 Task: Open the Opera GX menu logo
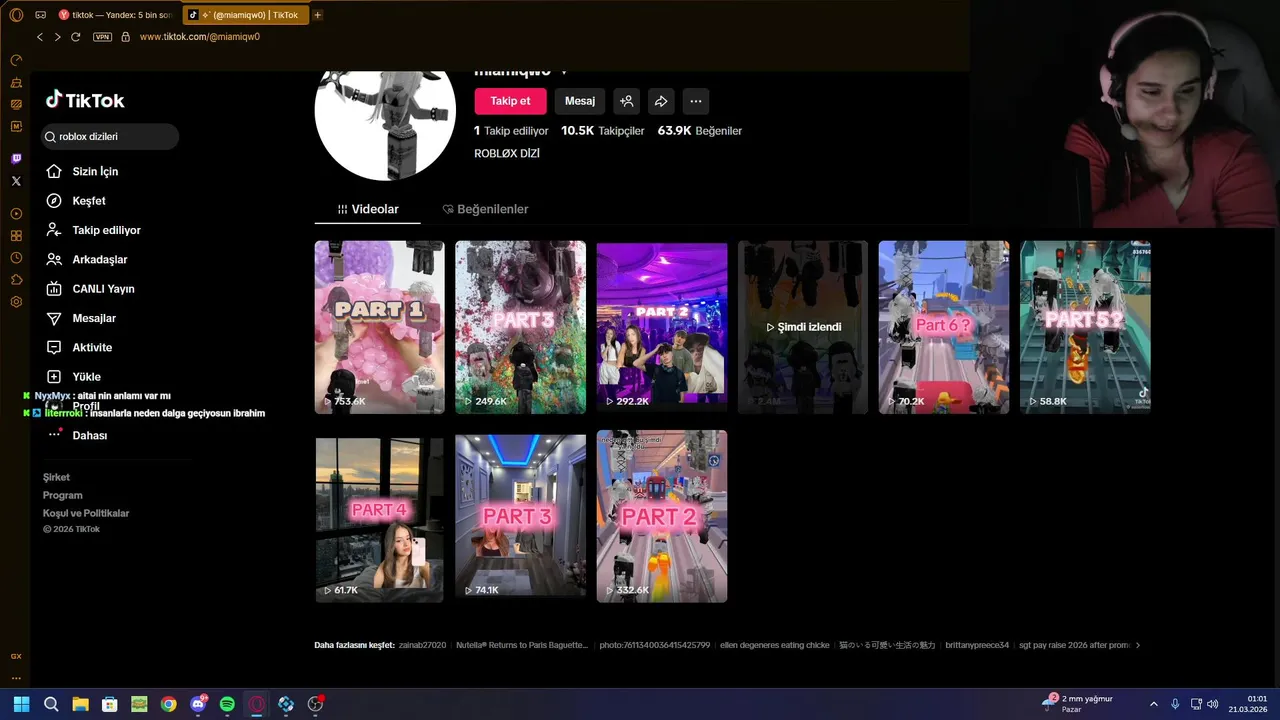click(16, 15)
